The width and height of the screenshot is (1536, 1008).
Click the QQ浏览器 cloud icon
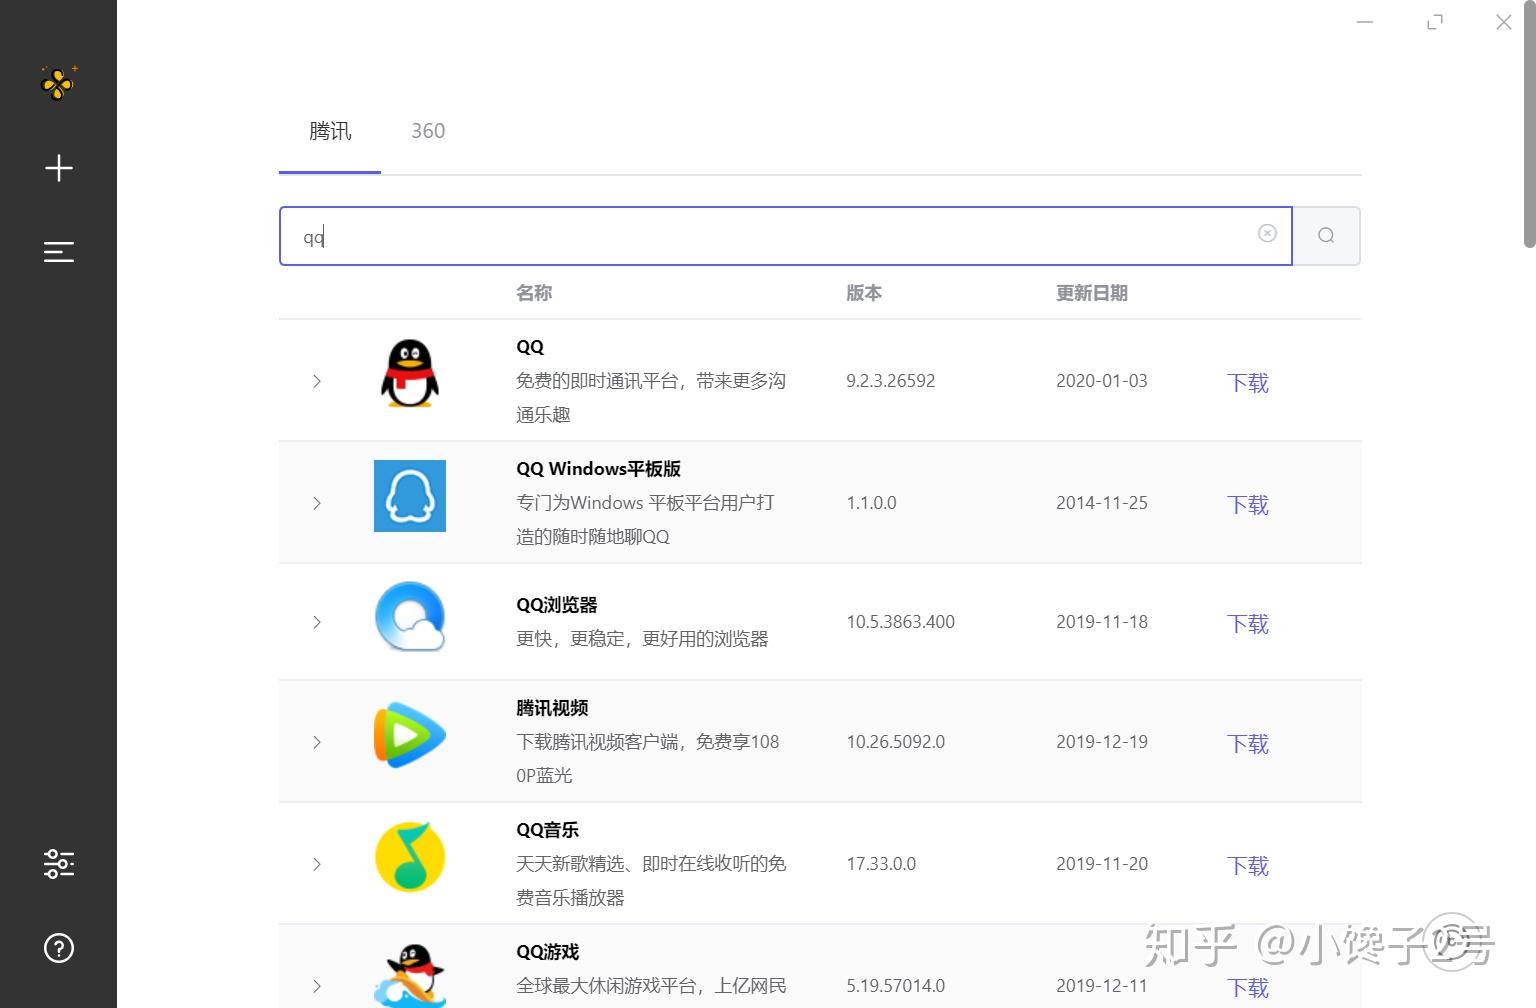[410, 617]
